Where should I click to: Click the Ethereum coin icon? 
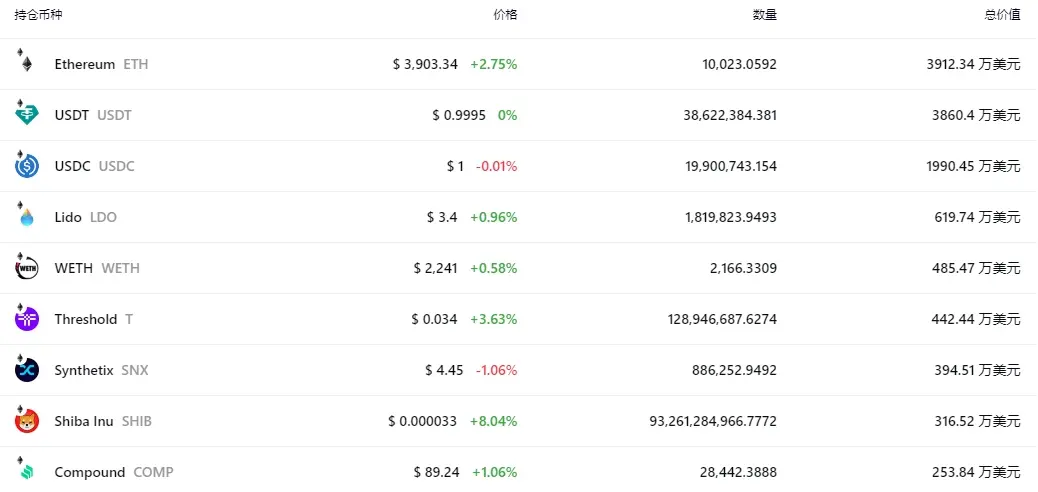click(26, 64)
